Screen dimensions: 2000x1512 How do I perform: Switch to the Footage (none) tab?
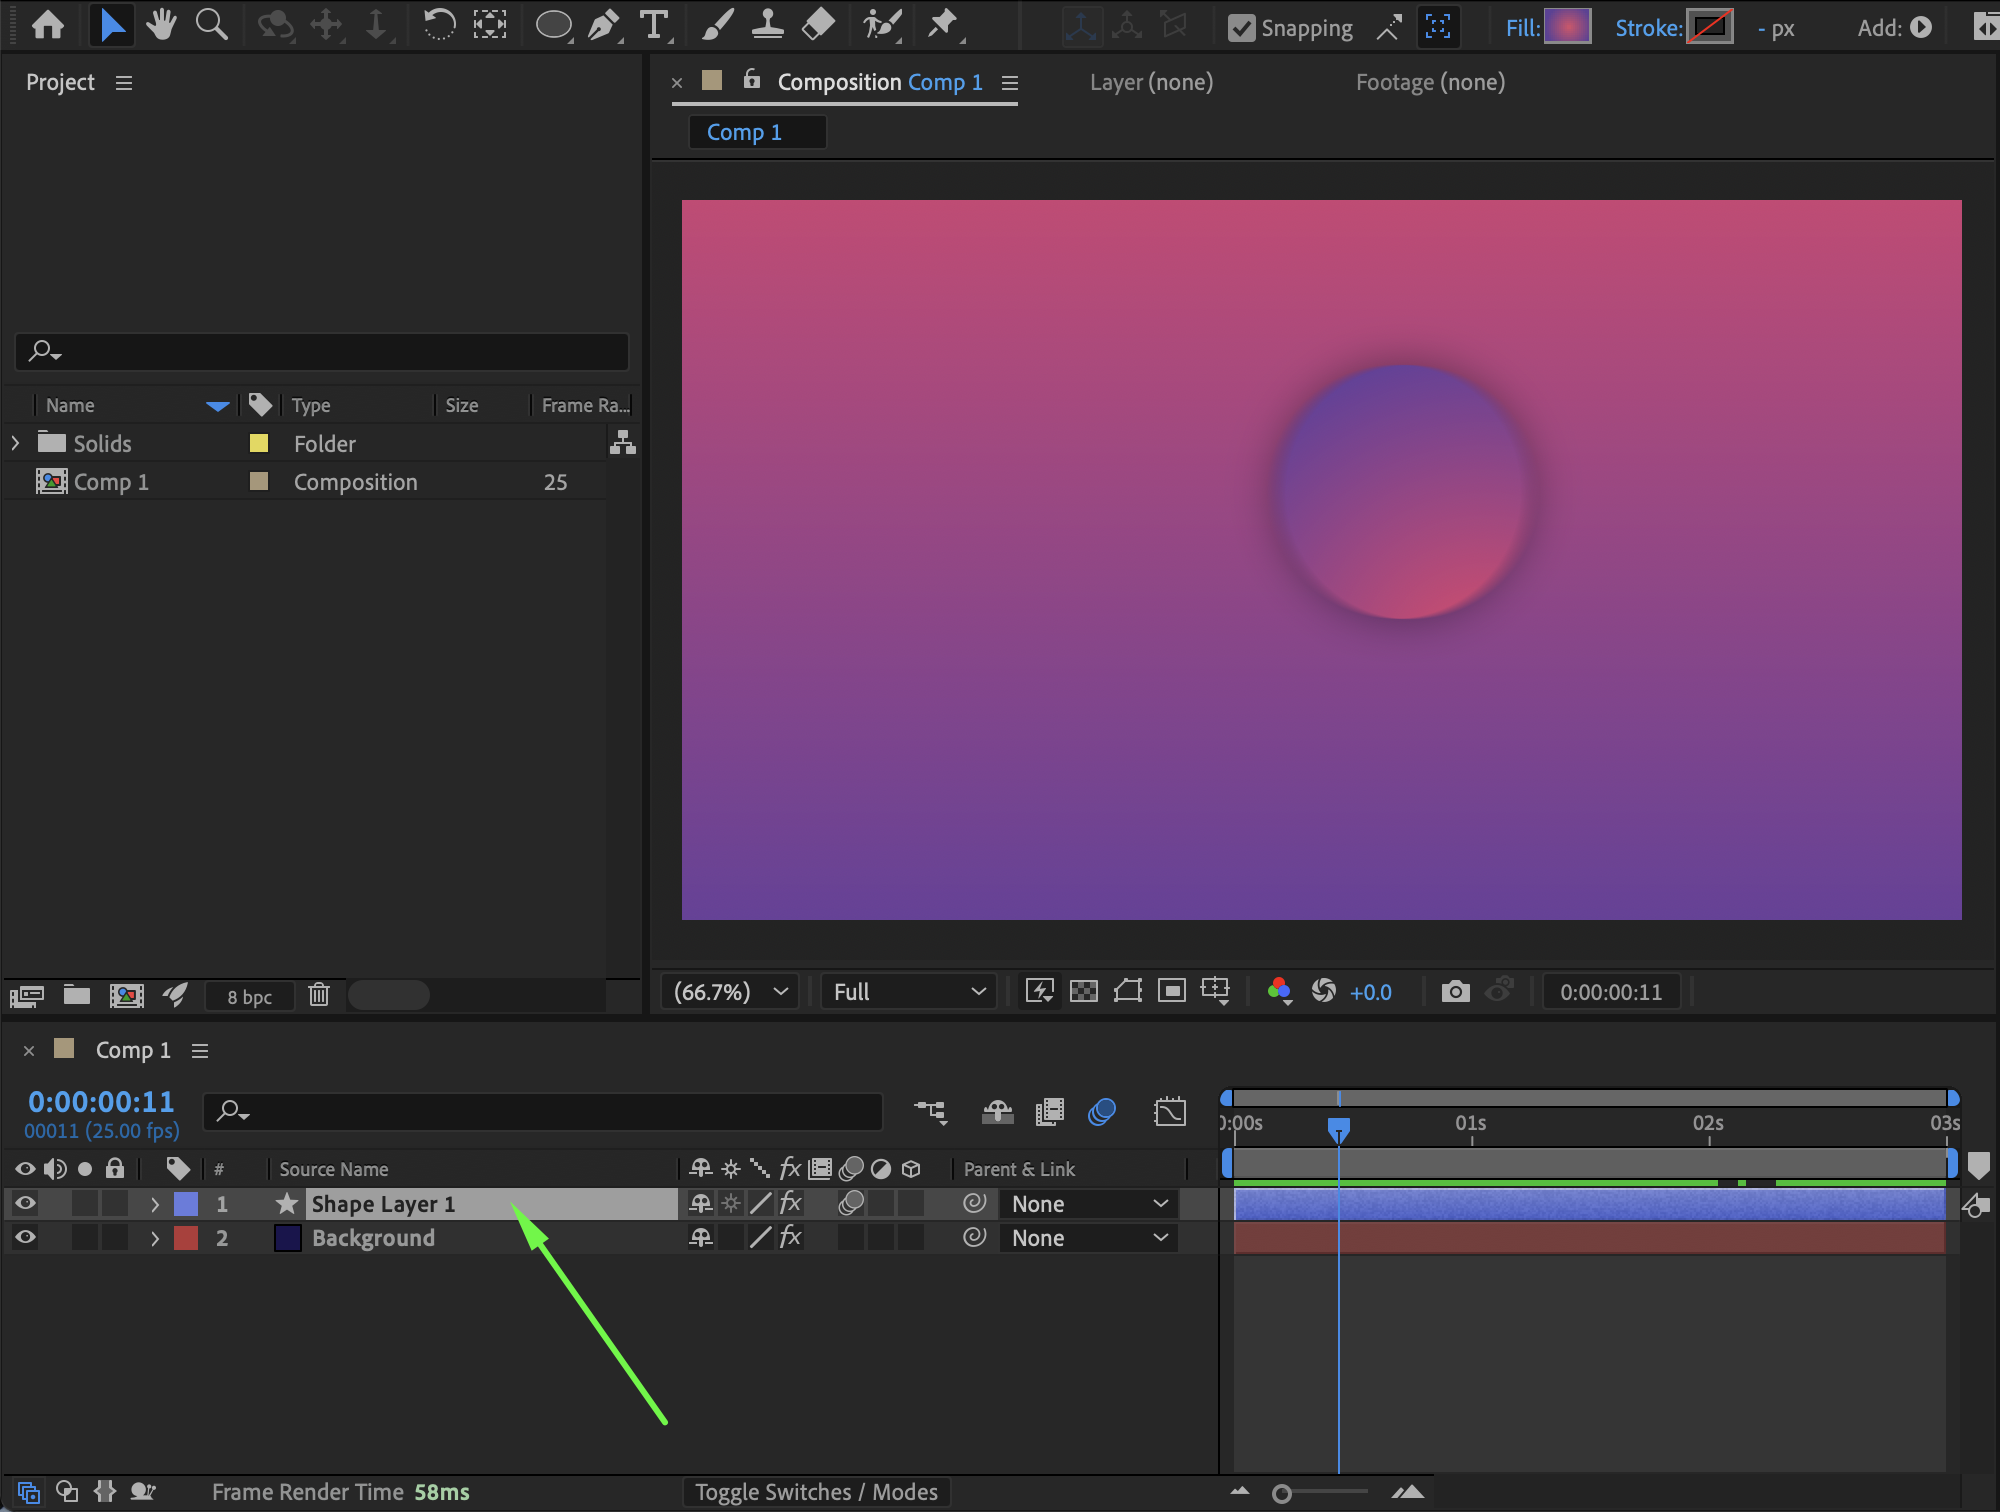point(1430,82)
